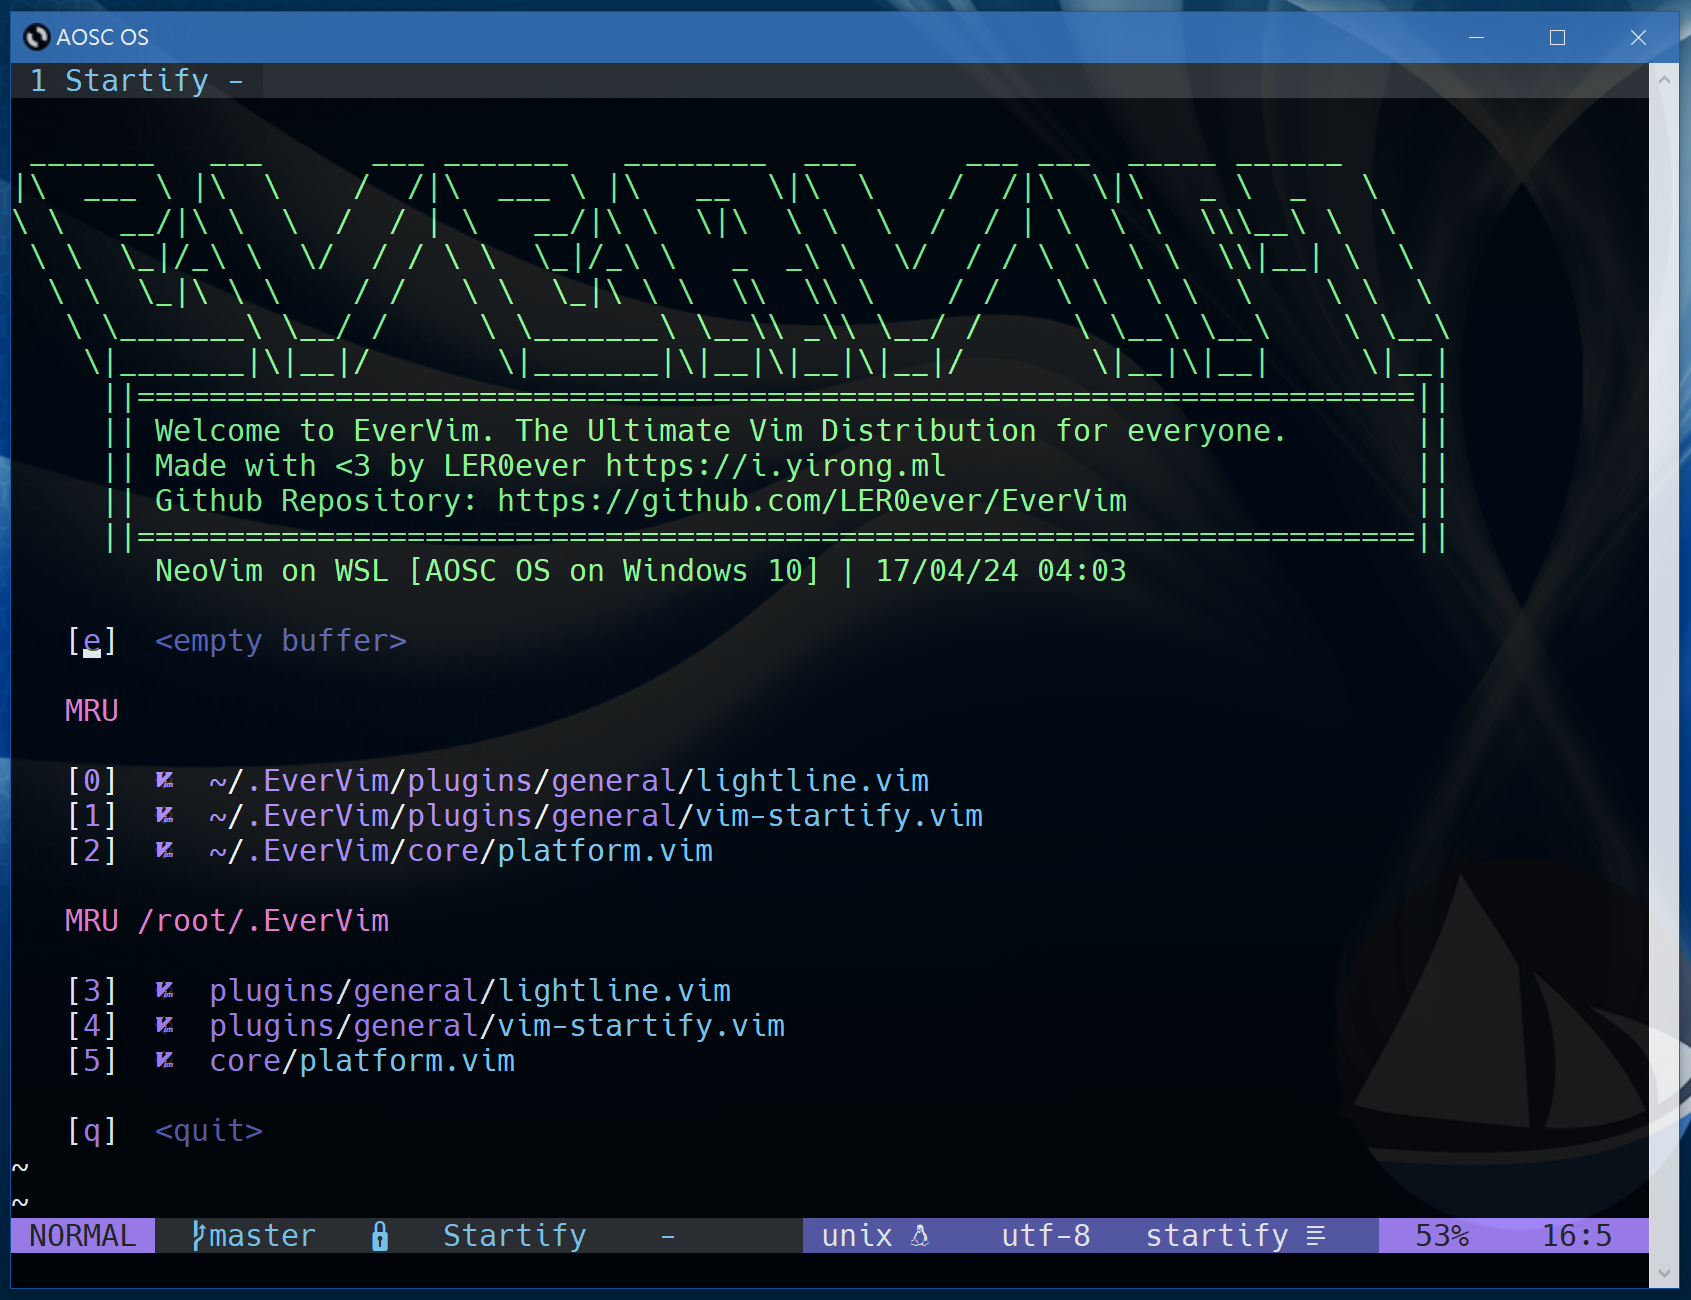
Task: Open ~/.EverVim/plugins/general/lightline.vim
Action: click(x=569, y=780)
